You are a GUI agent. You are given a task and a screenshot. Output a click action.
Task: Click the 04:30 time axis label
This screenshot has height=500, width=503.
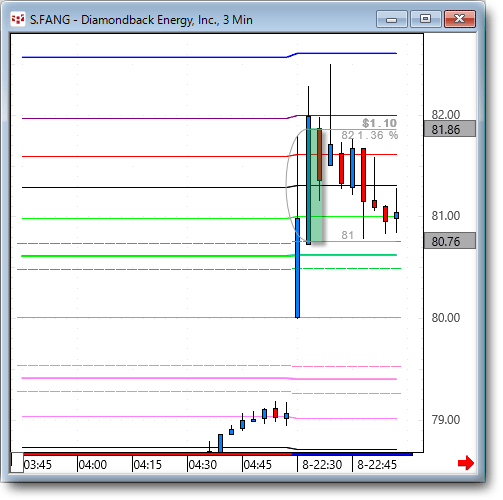tap(203, 464)
